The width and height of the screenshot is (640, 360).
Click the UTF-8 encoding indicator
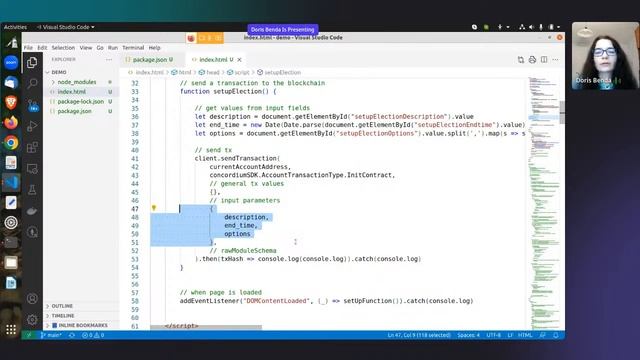click(x=493, y=335)
